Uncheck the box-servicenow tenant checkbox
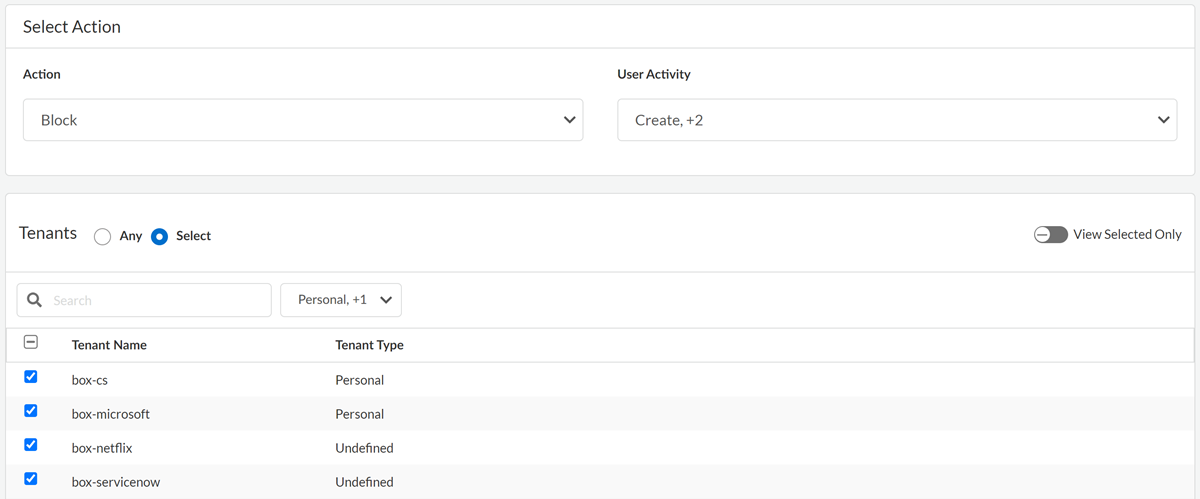 click(x=31, y=479)
